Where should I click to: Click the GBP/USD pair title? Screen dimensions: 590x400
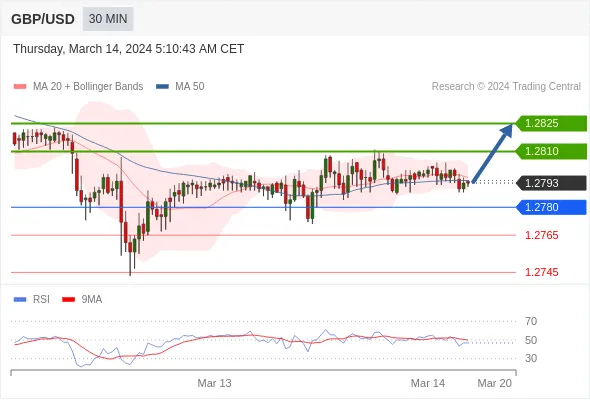point(43,19)
